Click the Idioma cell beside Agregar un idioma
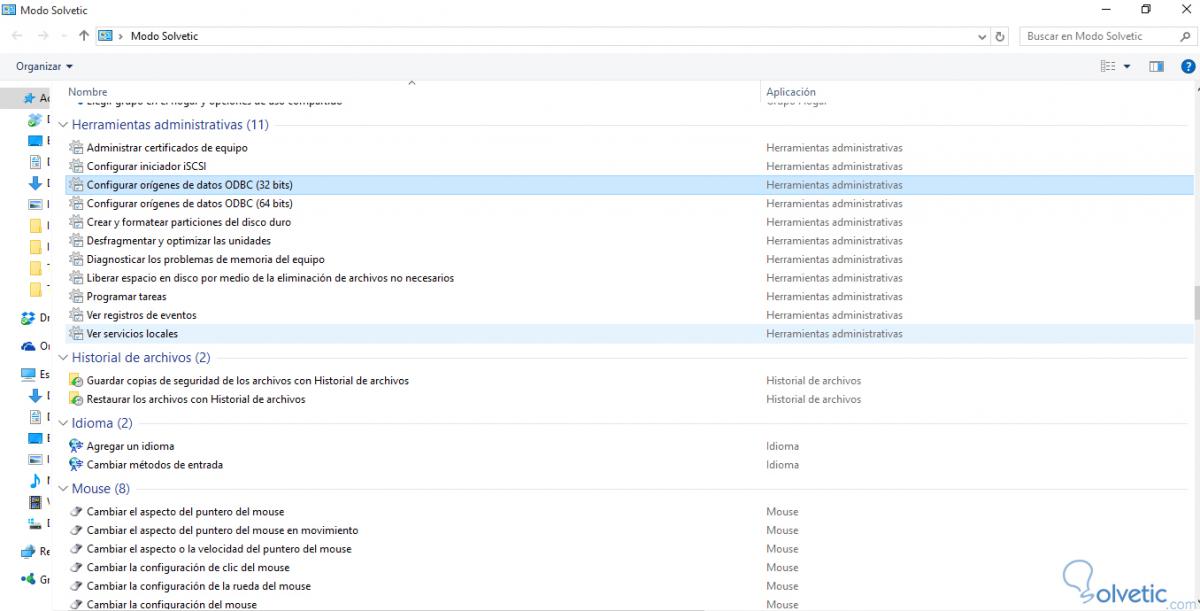The image size is (1200, 611). (x=782, y=446)
